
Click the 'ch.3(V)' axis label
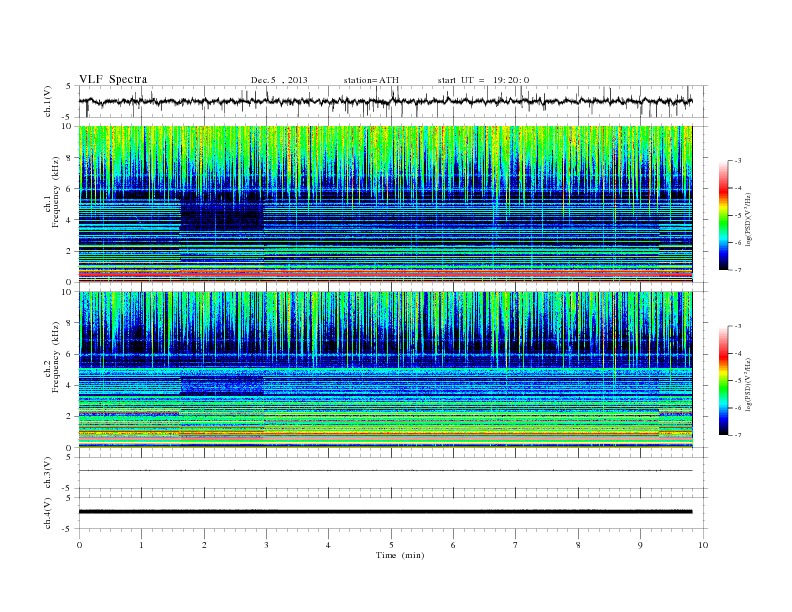pos(47,473)
